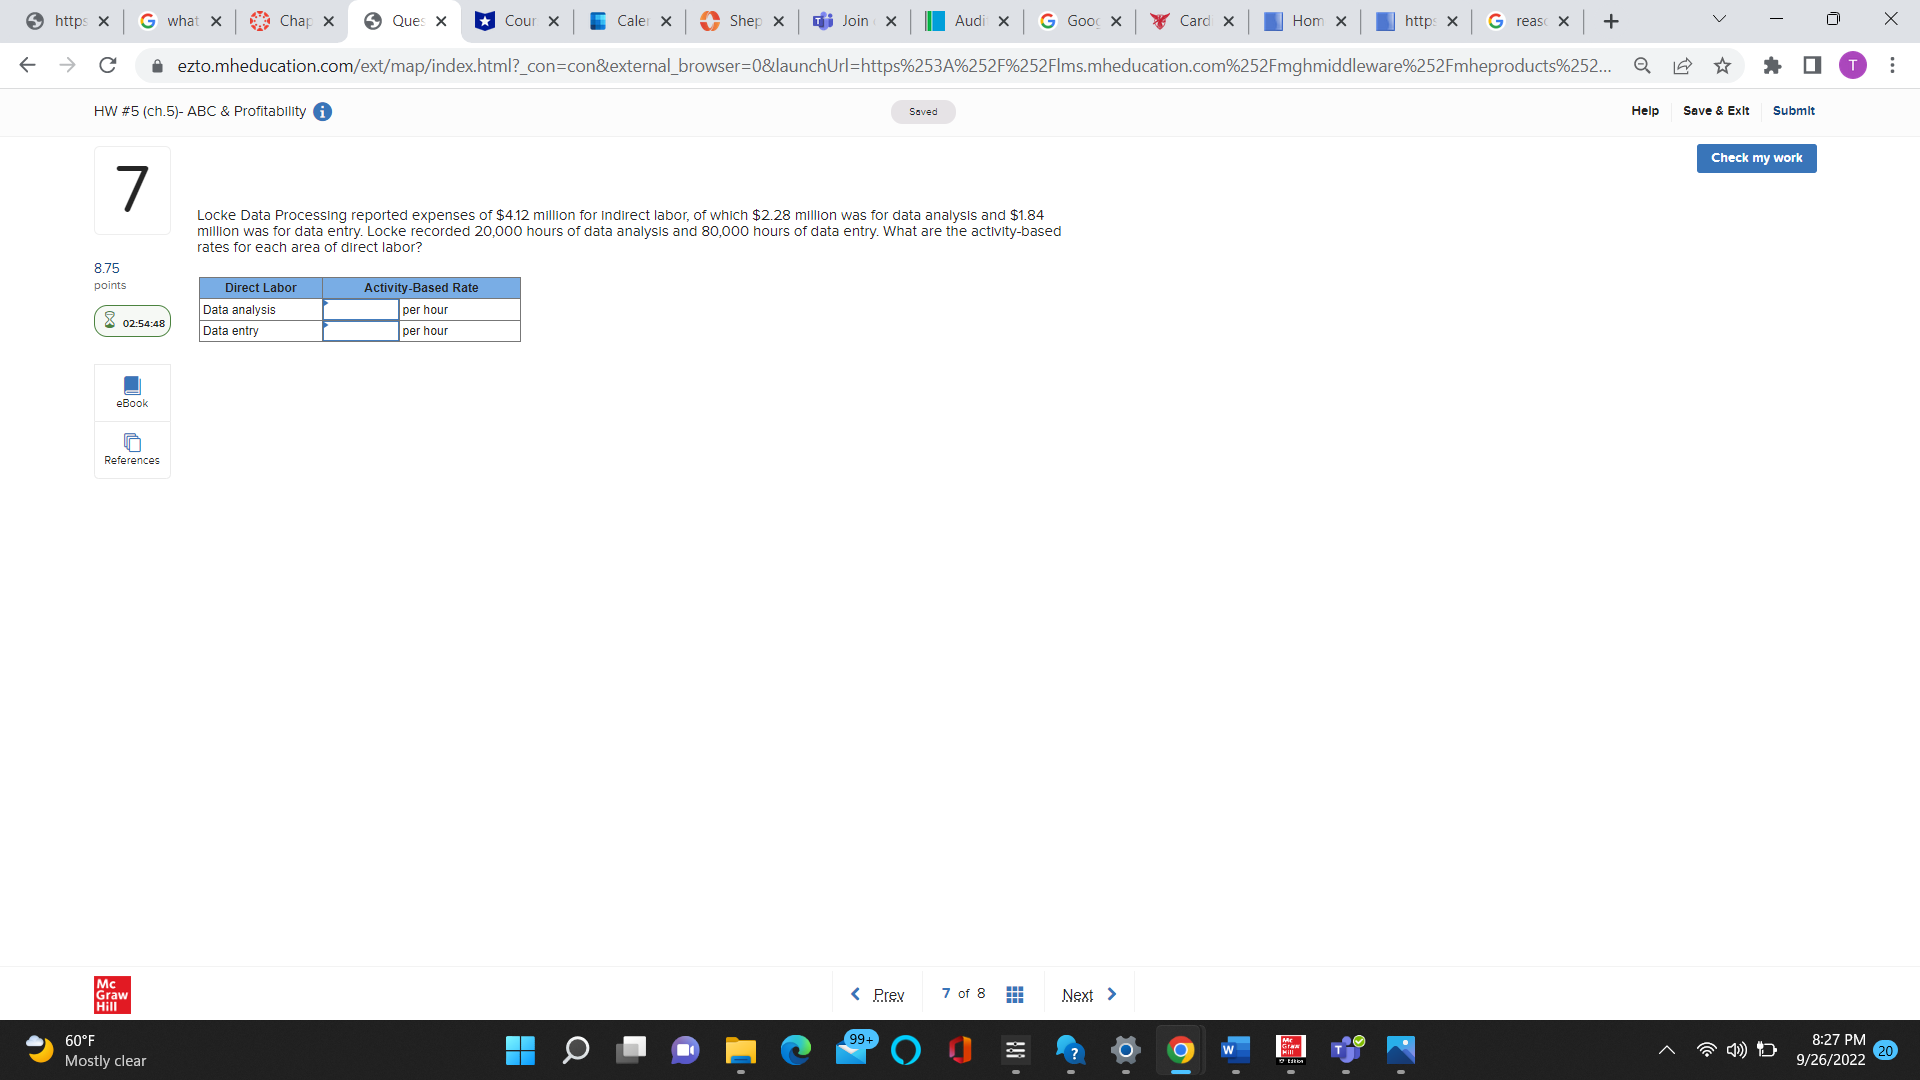Click the Data analysis rate input field
1920x1080 pixels.
pos(361,310)
